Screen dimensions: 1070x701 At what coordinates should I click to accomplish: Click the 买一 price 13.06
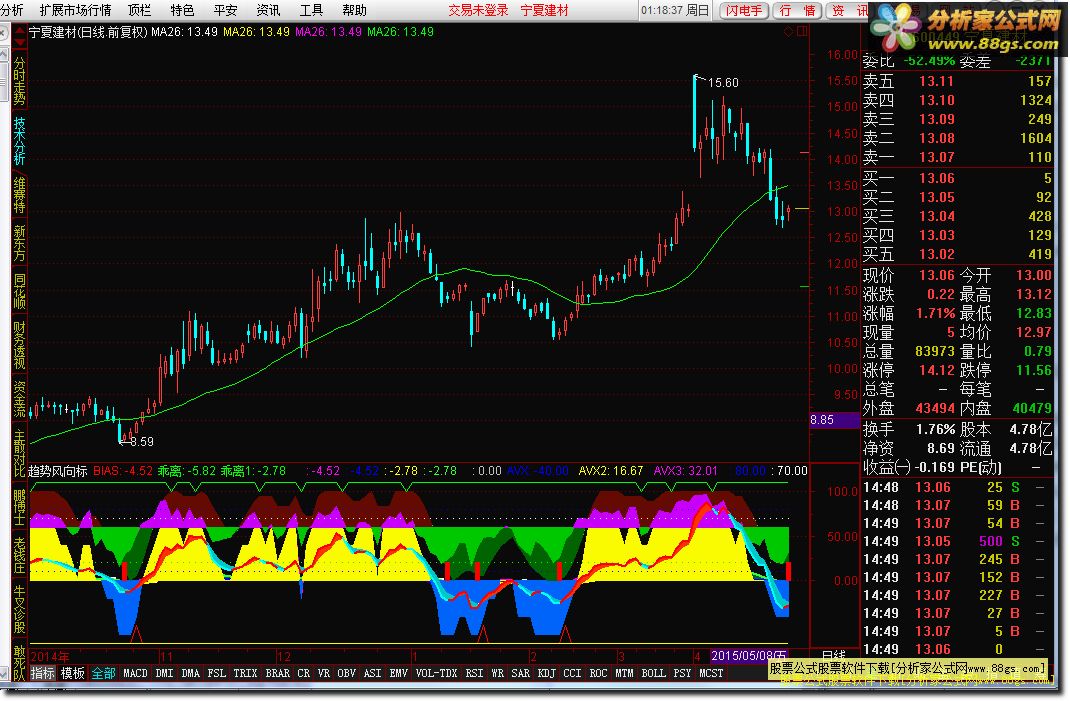point(936,178)
